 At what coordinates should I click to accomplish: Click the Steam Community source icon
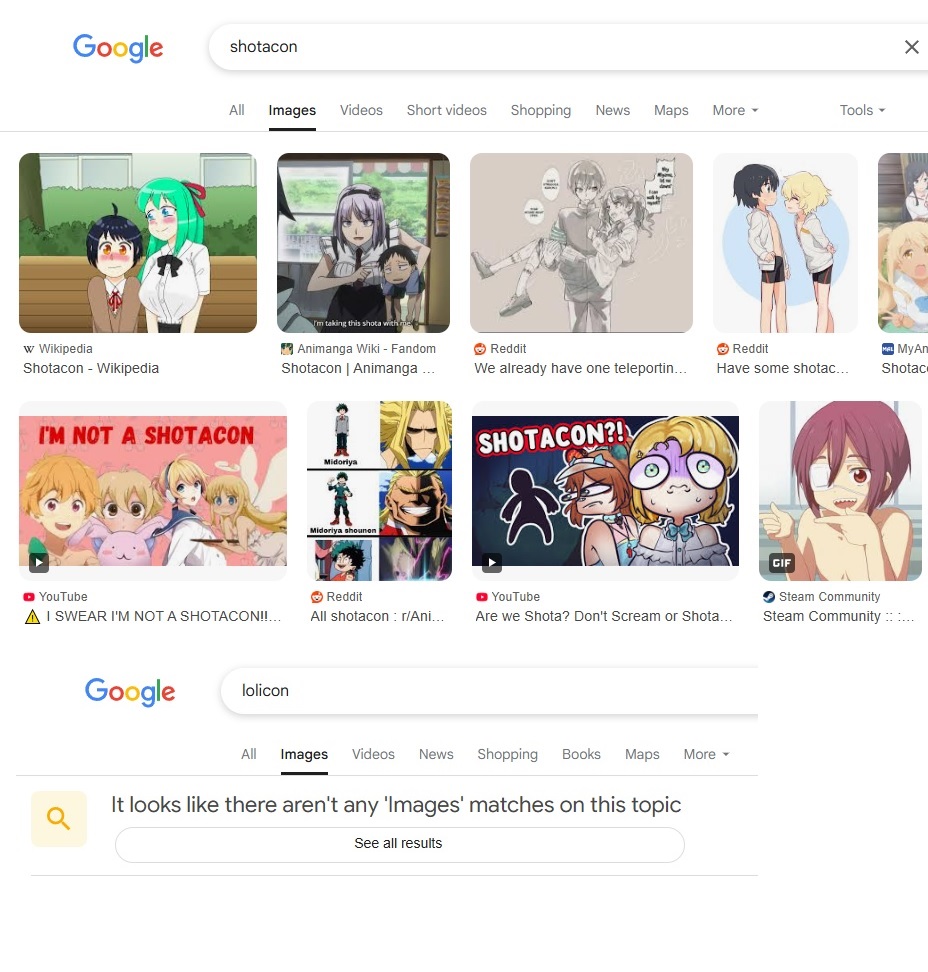click(x=769, y=597)
